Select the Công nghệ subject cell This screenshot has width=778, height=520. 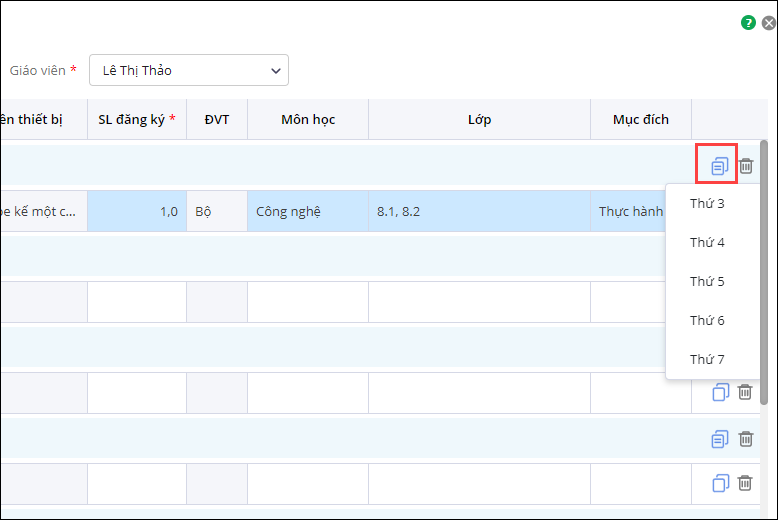point(308,211)
